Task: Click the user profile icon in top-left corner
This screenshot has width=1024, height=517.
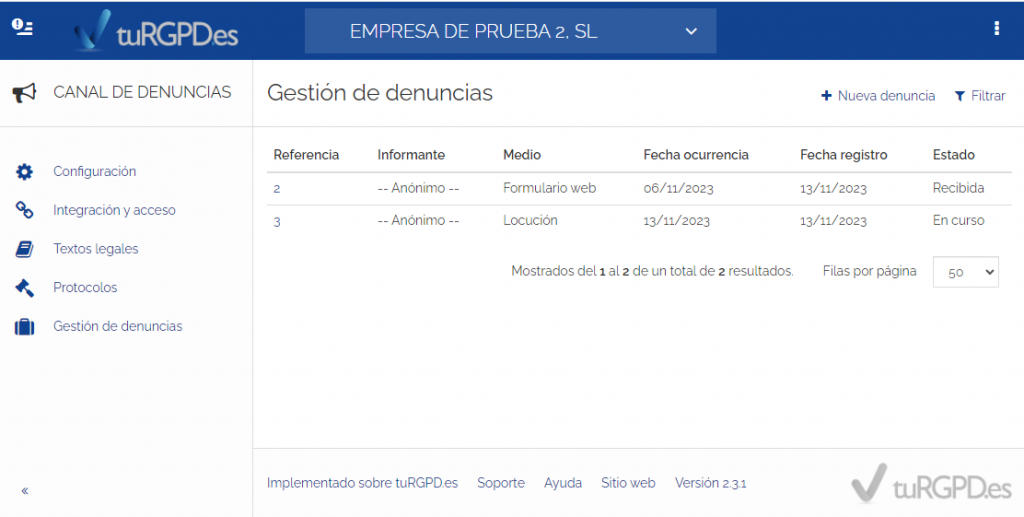Action: 22,28
